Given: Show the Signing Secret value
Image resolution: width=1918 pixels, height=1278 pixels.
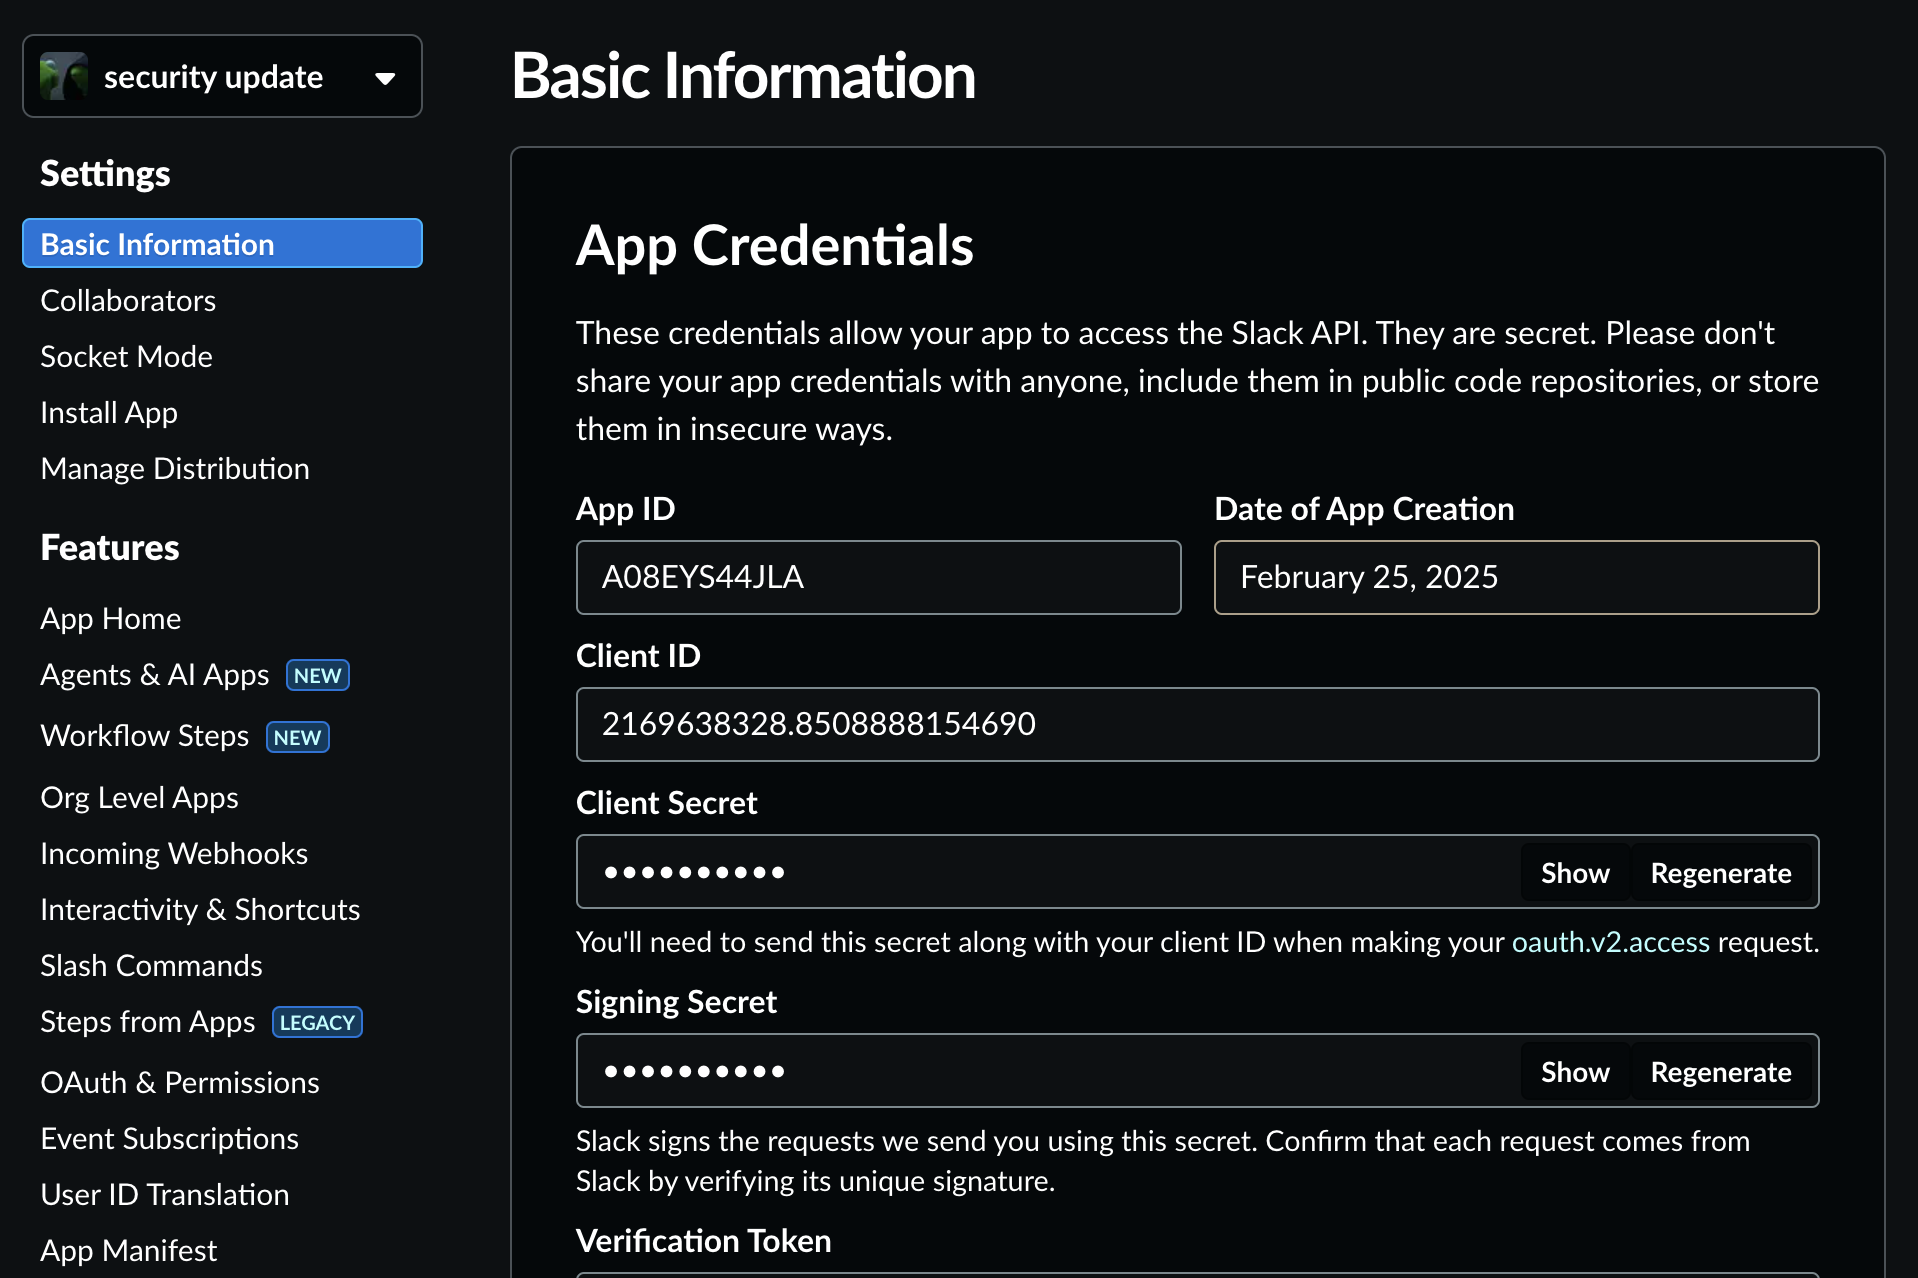Looking at the screenshot, I should [x=1575, y=1072].
